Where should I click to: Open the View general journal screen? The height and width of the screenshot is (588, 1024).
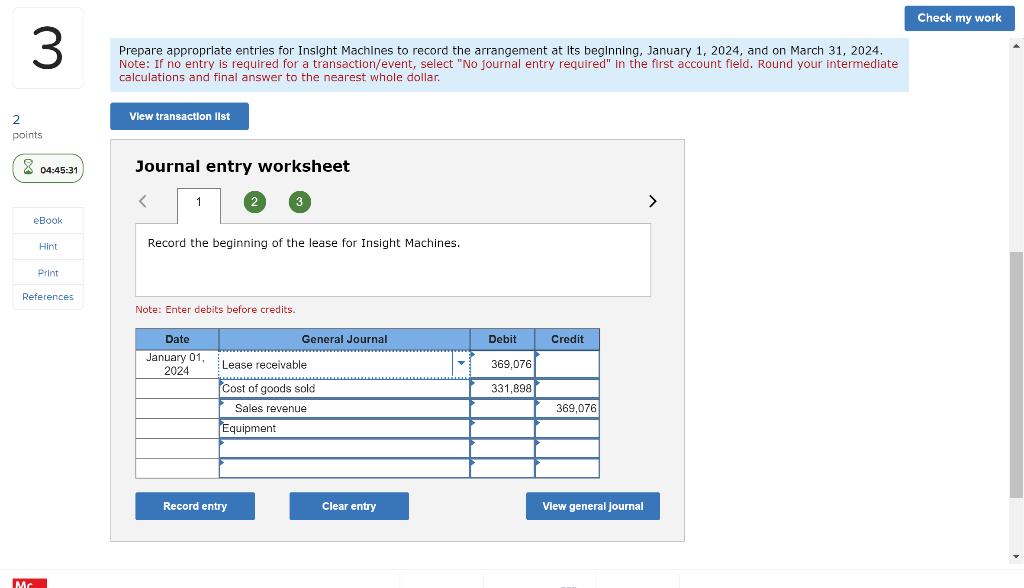pyautogui.click(x=592, y=506)
